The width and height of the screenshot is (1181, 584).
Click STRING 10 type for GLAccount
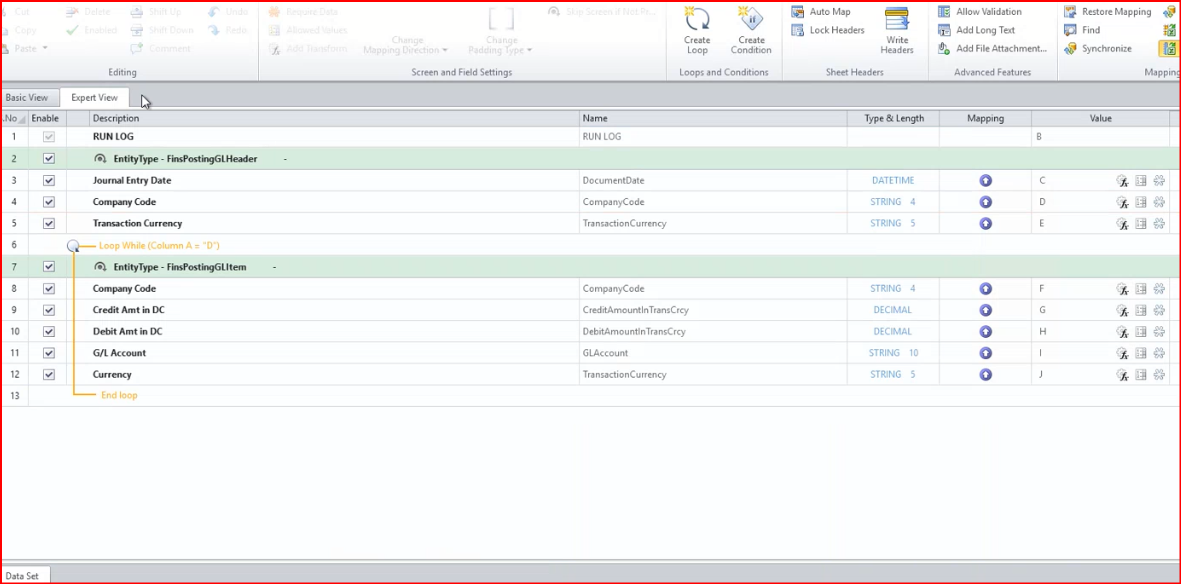pos(893,353)
